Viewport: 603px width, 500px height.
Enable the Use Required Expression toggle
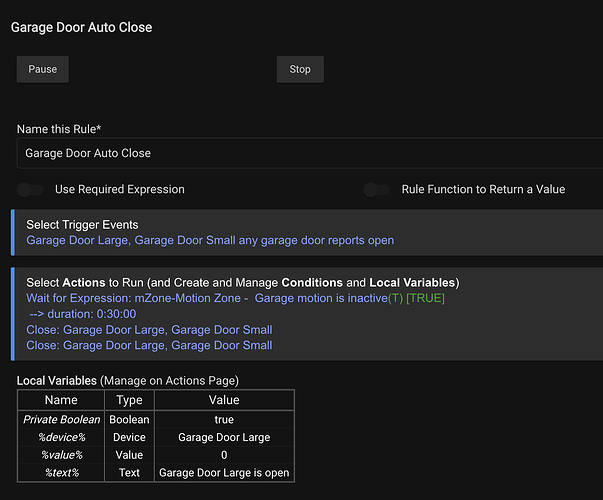tap(32, 189)
